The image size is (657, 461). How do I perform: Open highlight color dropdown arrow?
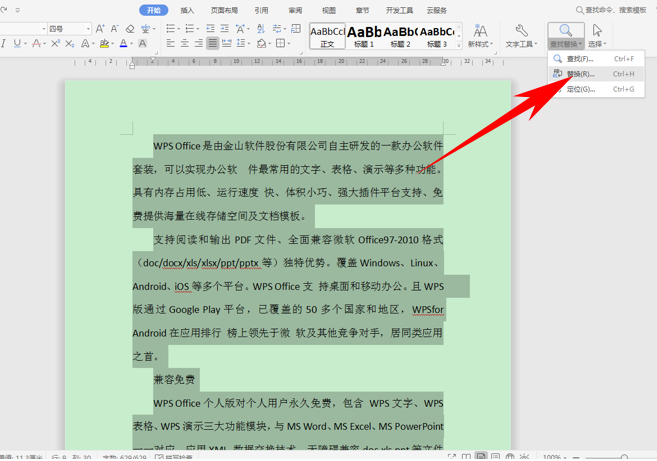point(112,44)
